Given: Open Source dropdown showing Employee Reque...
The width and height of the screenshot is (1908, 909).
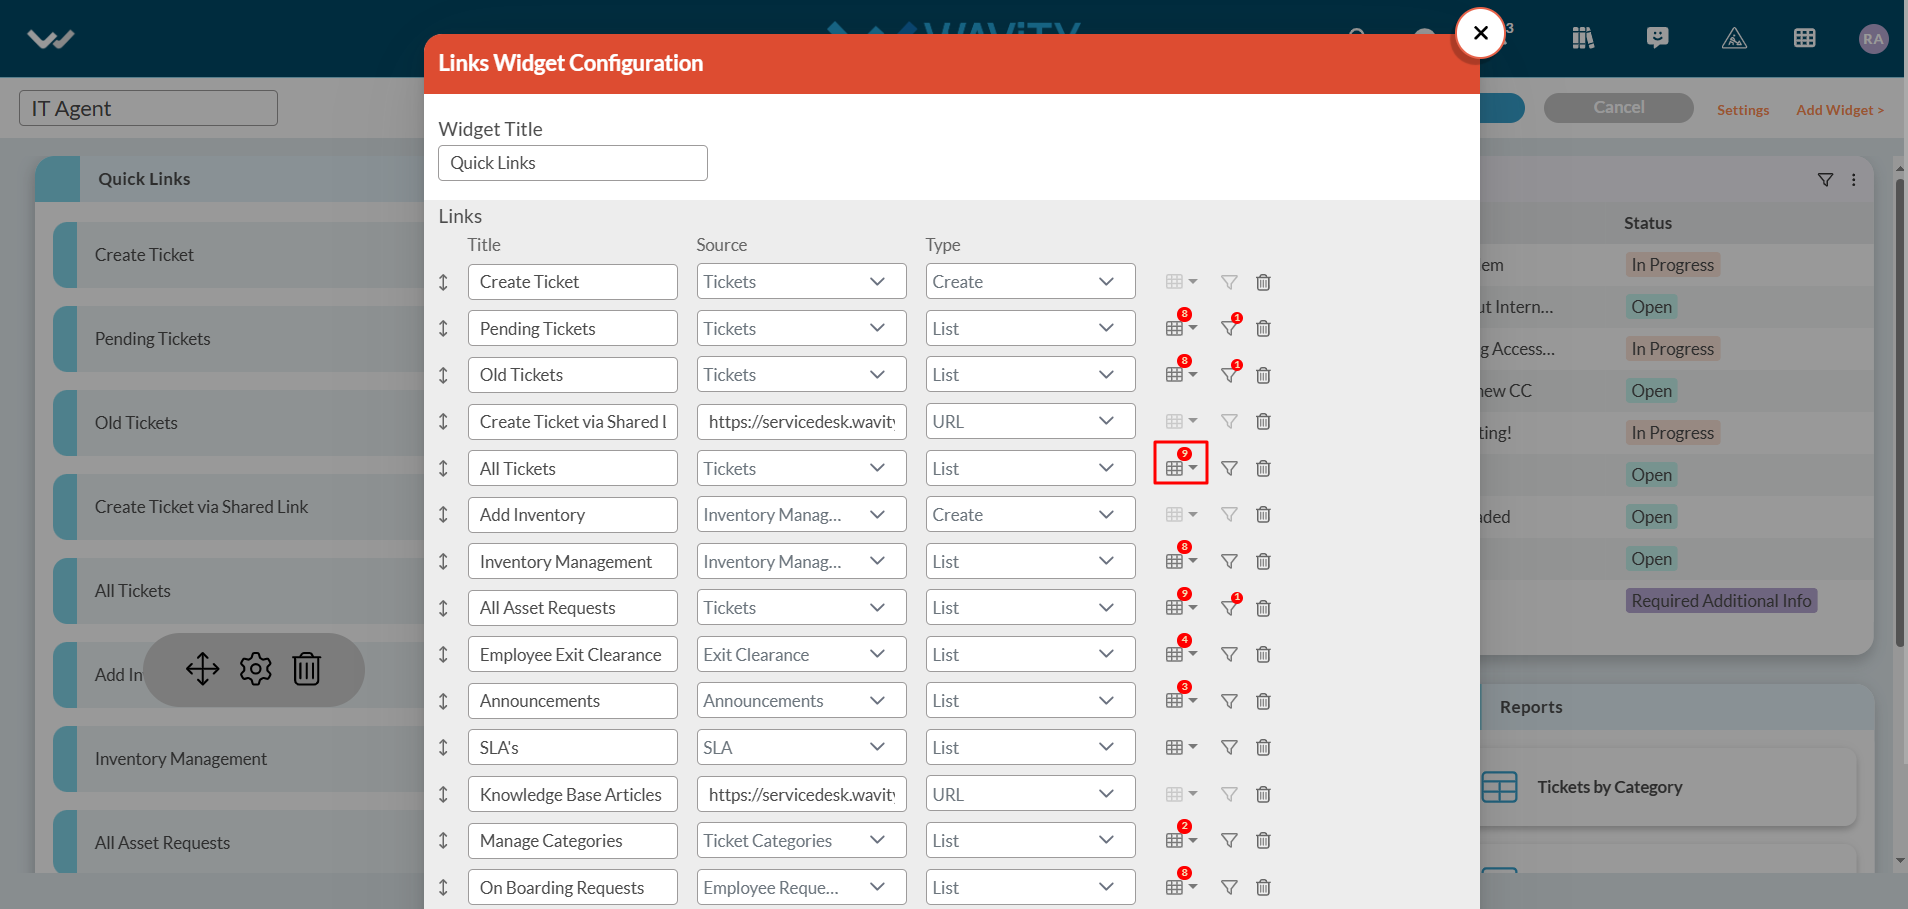Looking at the screenshot, I should pyautogui.click(x=801, y=887).
